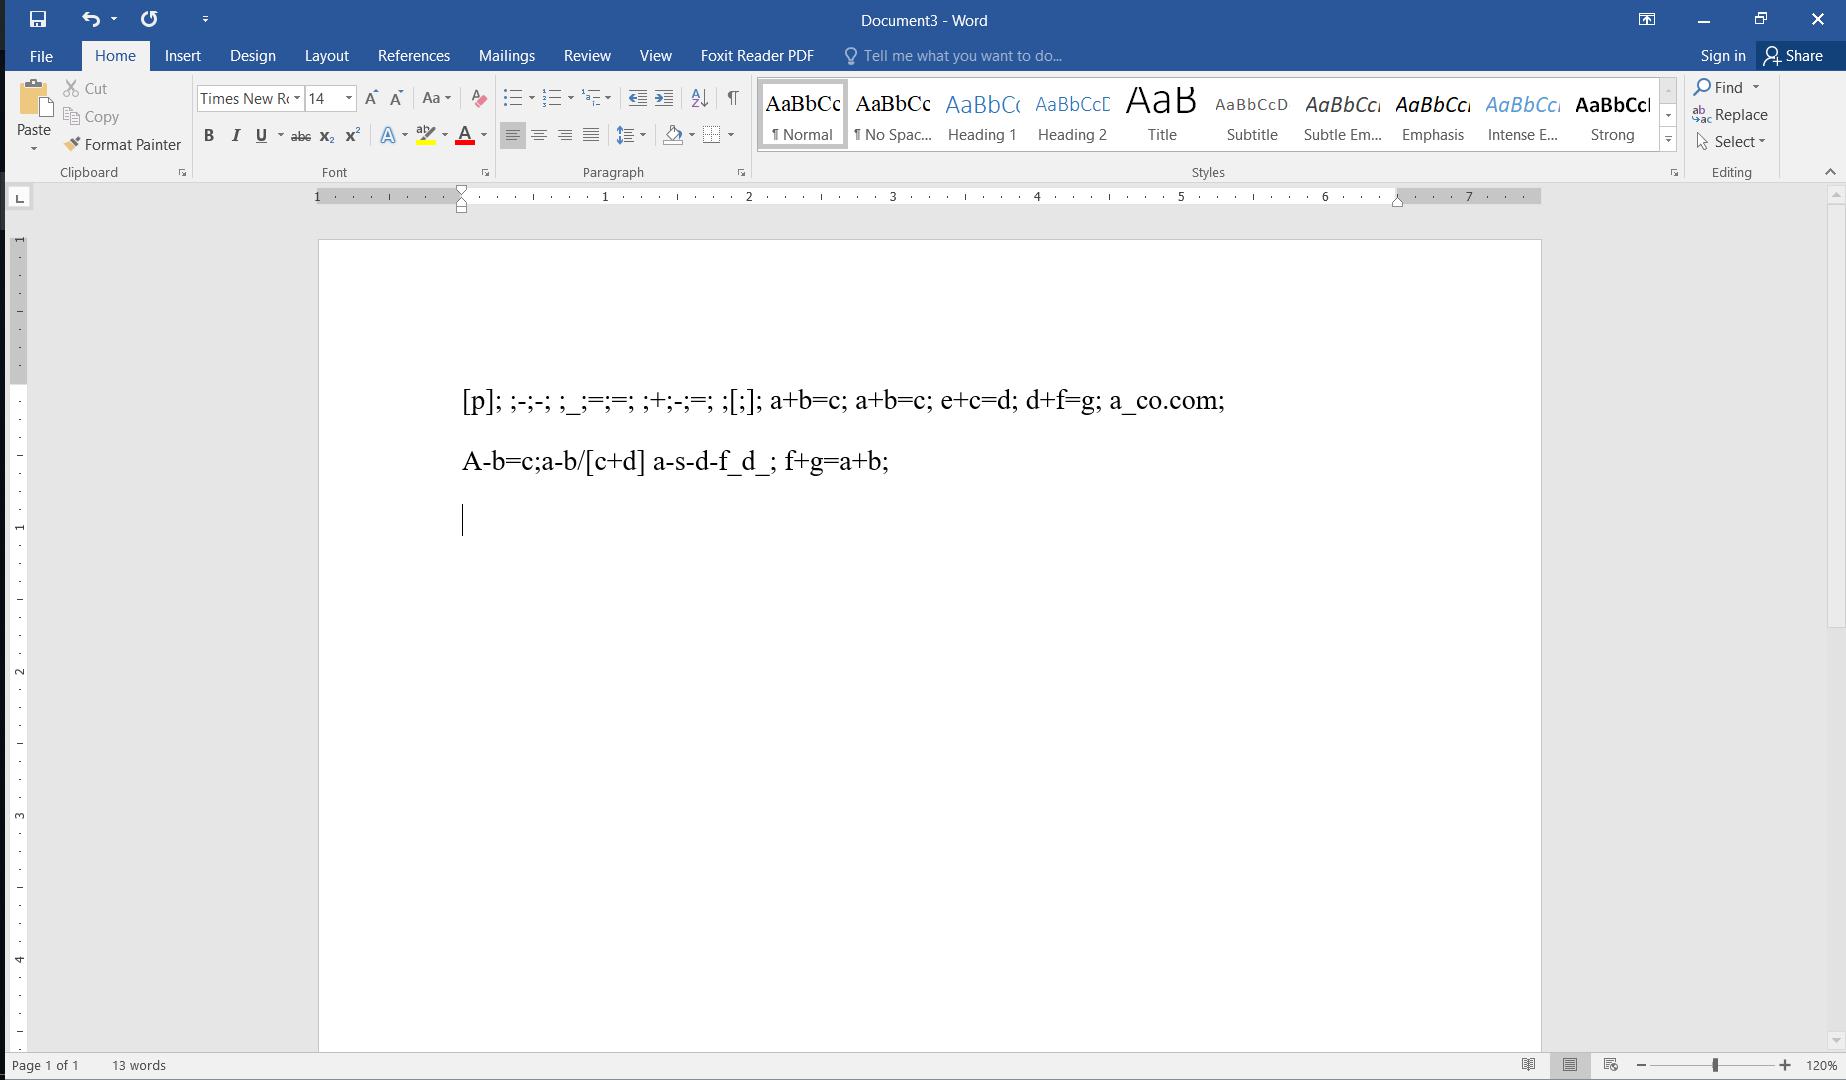Click the Save icon in title bar
Viewport: 1846px width, 1080px height.
pyautogui.click(x=38, y=19)
